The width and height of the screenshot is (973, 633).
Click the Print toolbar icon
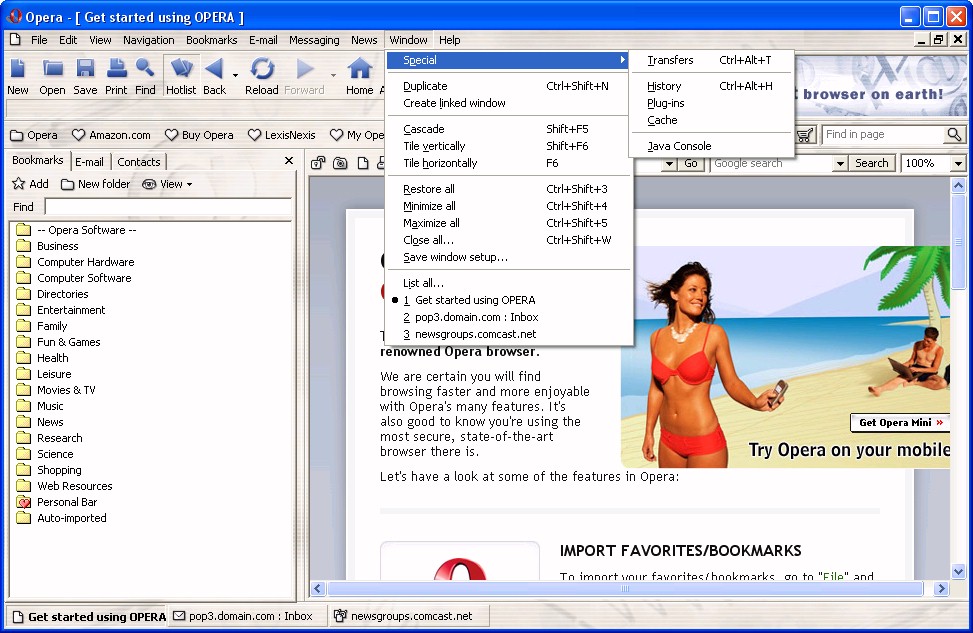(x=116, y=76)
